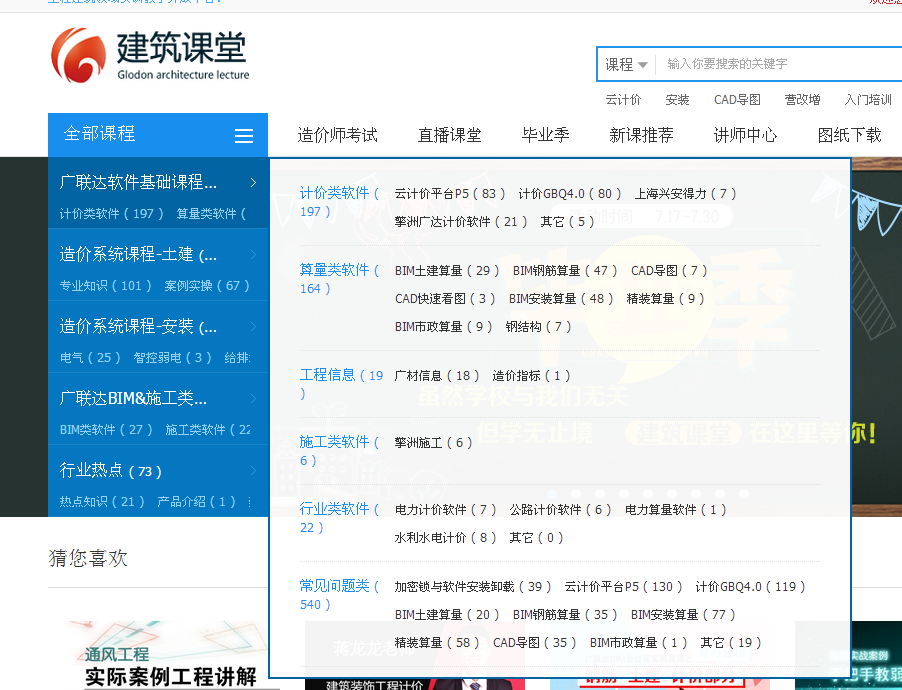Select BIM钢筋算量 (47) link

(565, 270)
